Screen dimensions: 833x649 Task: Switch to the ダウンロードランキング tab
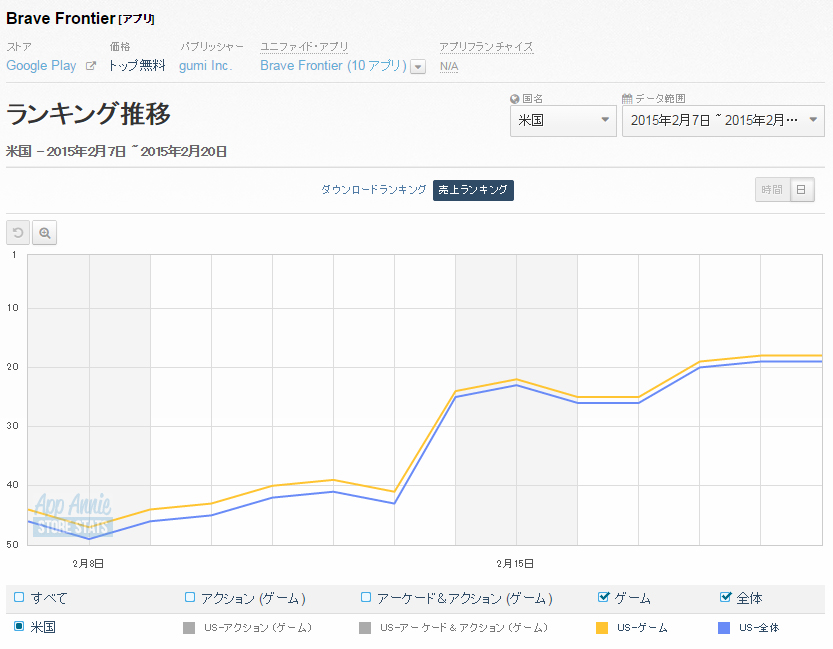point(373,190)
